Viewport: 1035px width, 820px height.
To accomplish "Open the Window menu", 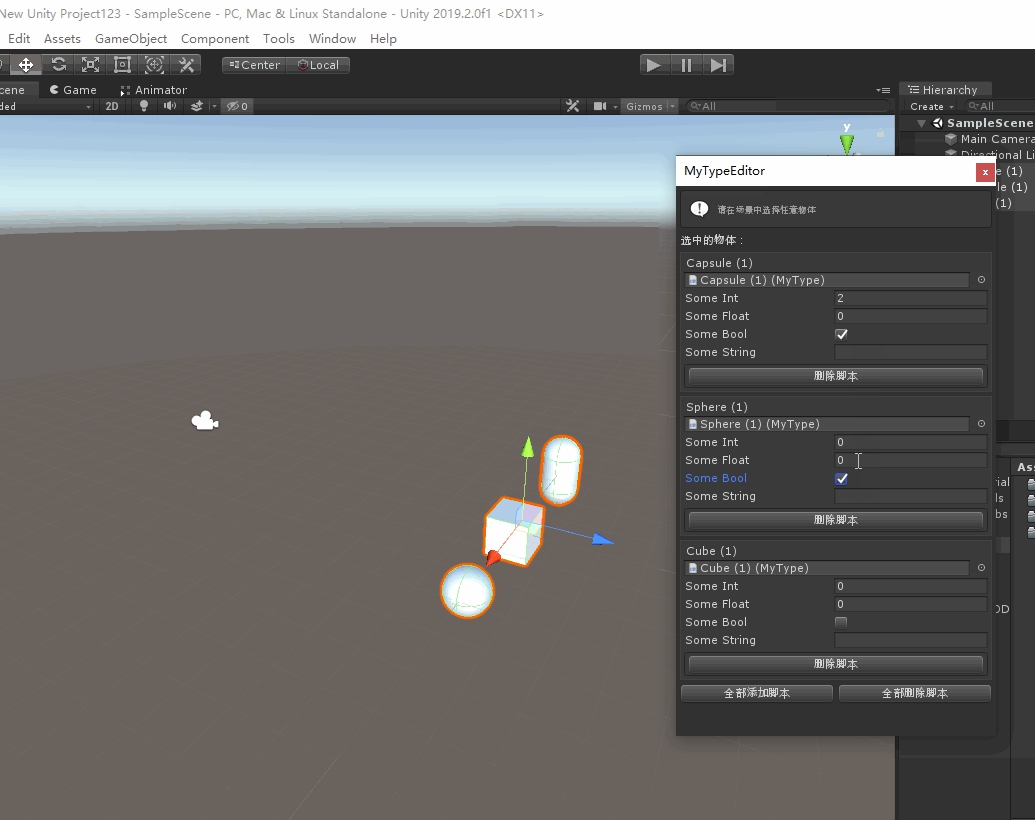I will [x=332, y=38].
